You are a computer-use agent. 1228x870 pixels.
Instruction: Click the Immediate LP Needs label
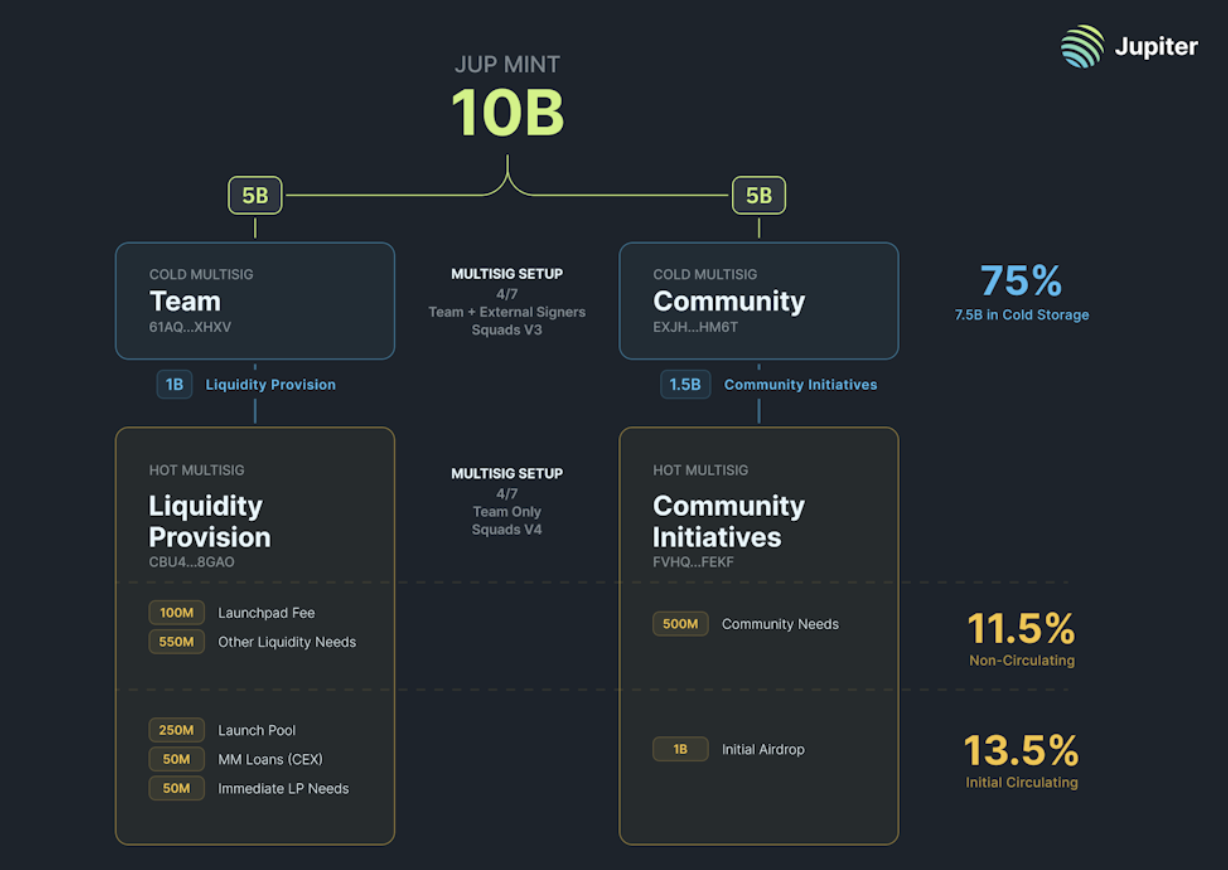283,788
